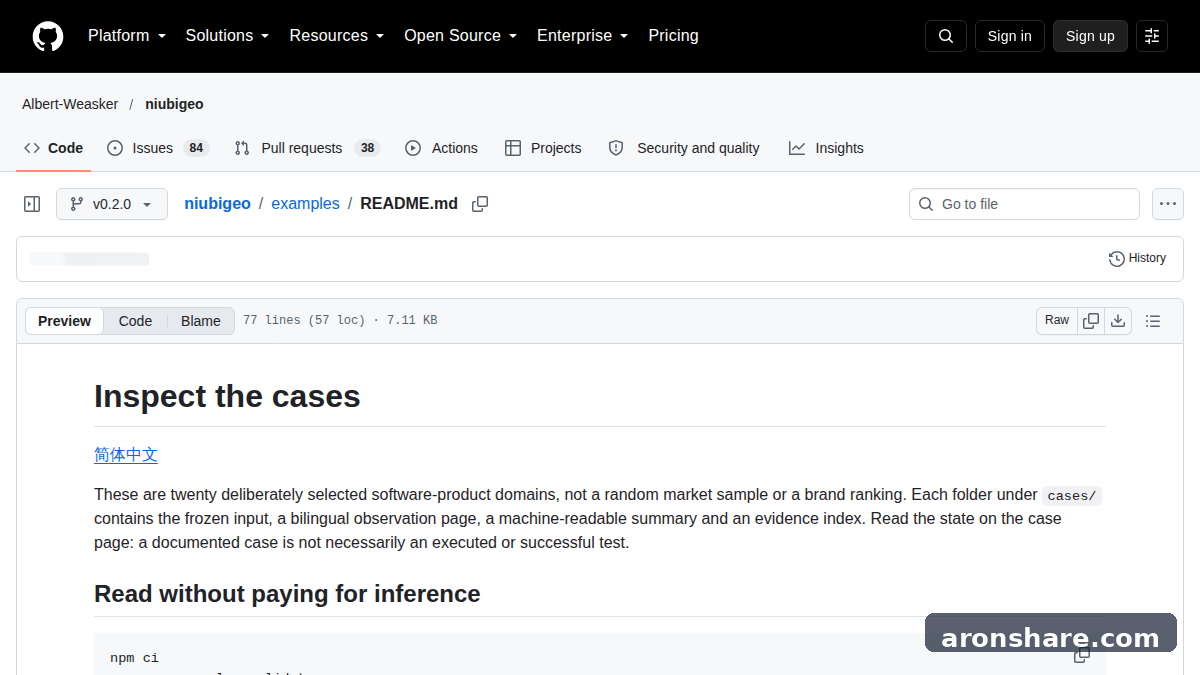The height and width of the screenshot is (675, 1200).
Task: Switch to the Actions tab
Action: [441, 148]
